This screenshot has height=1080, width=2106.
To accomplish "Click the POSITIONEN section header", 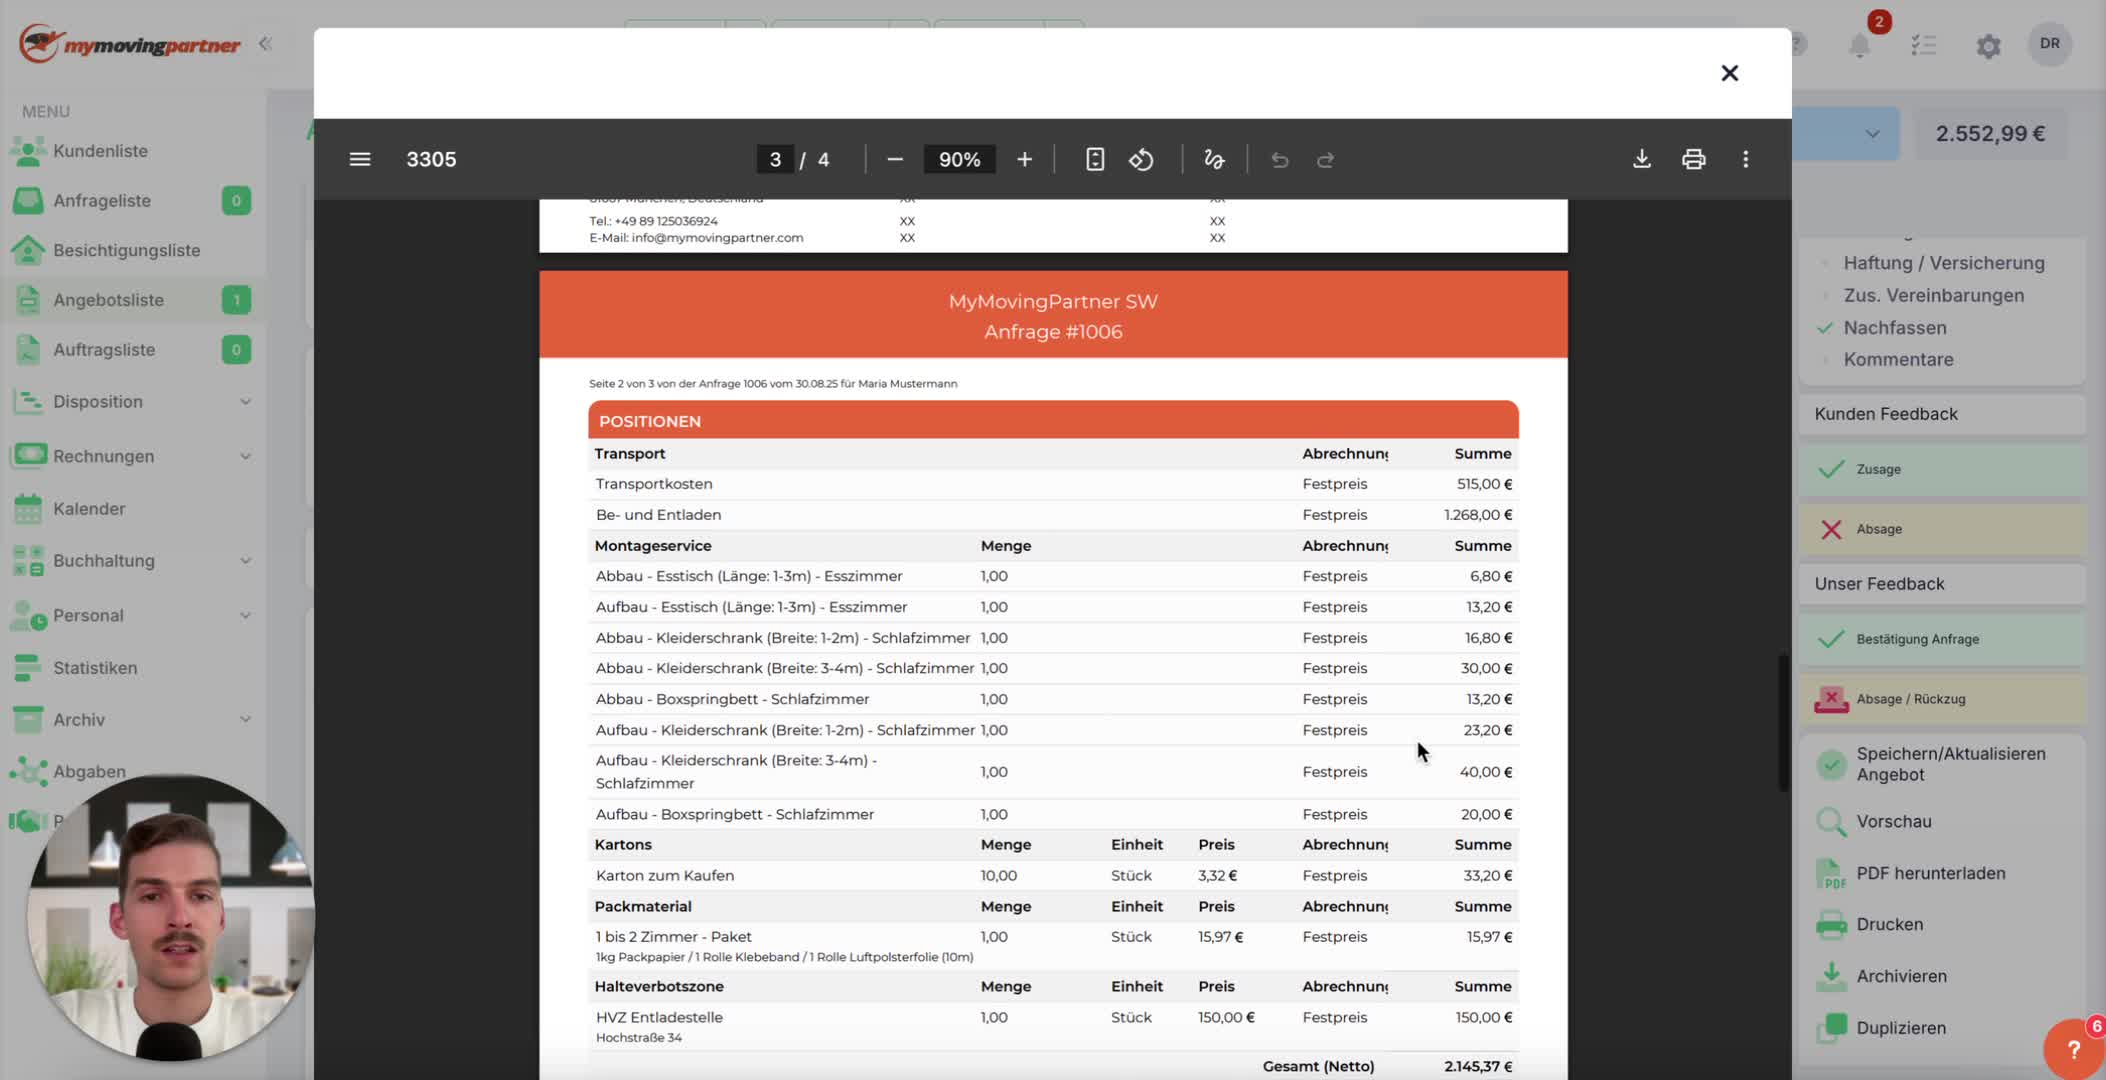I will 1053,421.
